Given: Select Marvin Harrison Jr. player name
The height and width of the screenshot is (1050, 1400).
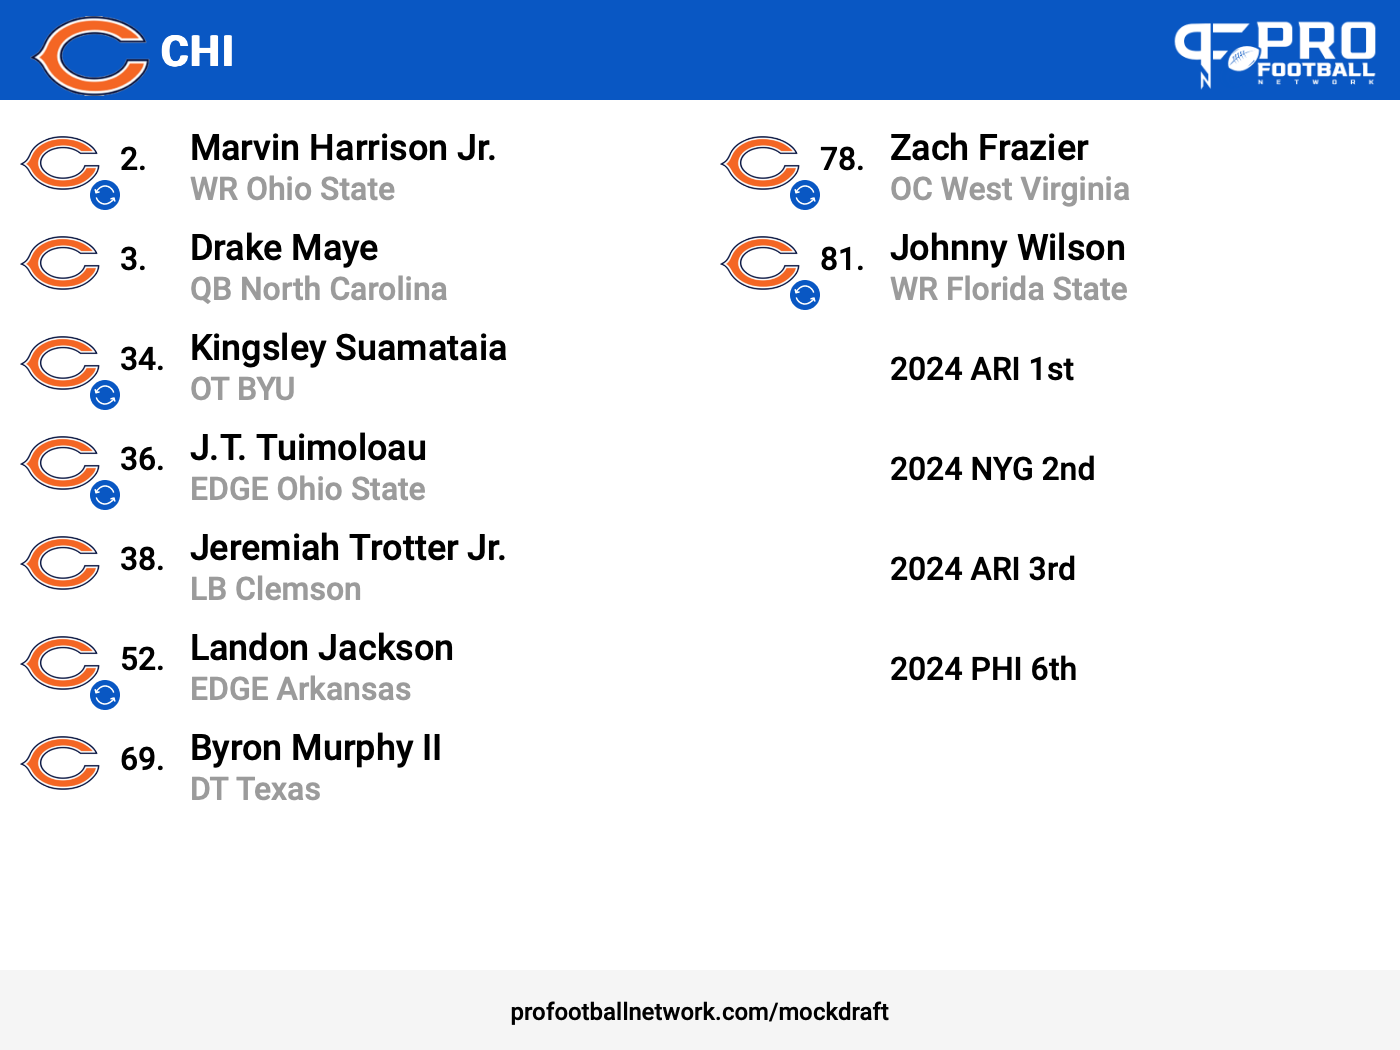Looking at the screenshot, I should pyautogui.click(x=343, y=148).
